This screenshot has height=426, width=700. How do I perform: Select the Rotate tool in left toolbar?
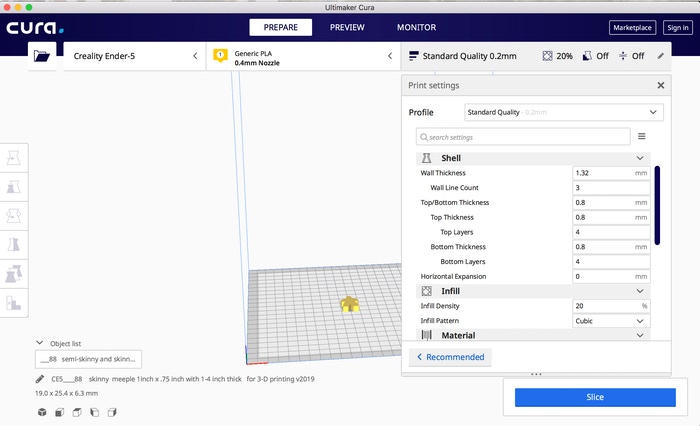click(15, 216)
